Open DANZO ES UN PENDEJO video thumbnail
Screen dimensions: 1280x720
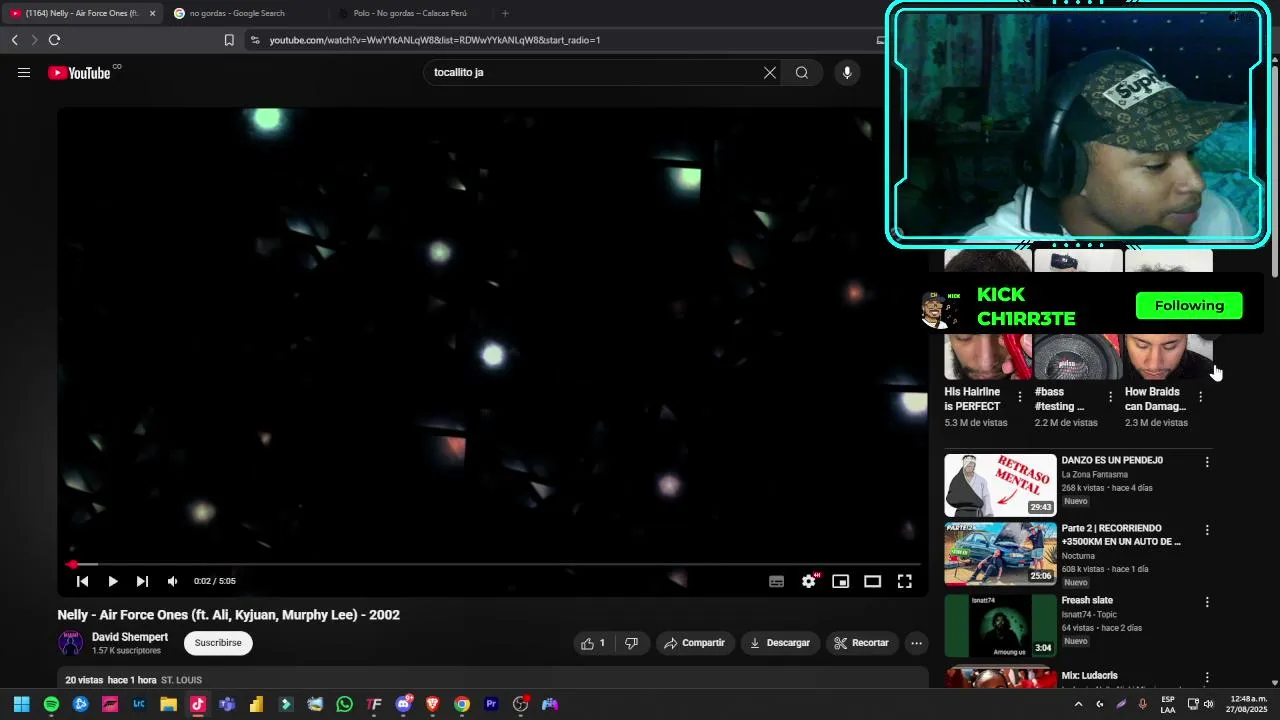1000,485
